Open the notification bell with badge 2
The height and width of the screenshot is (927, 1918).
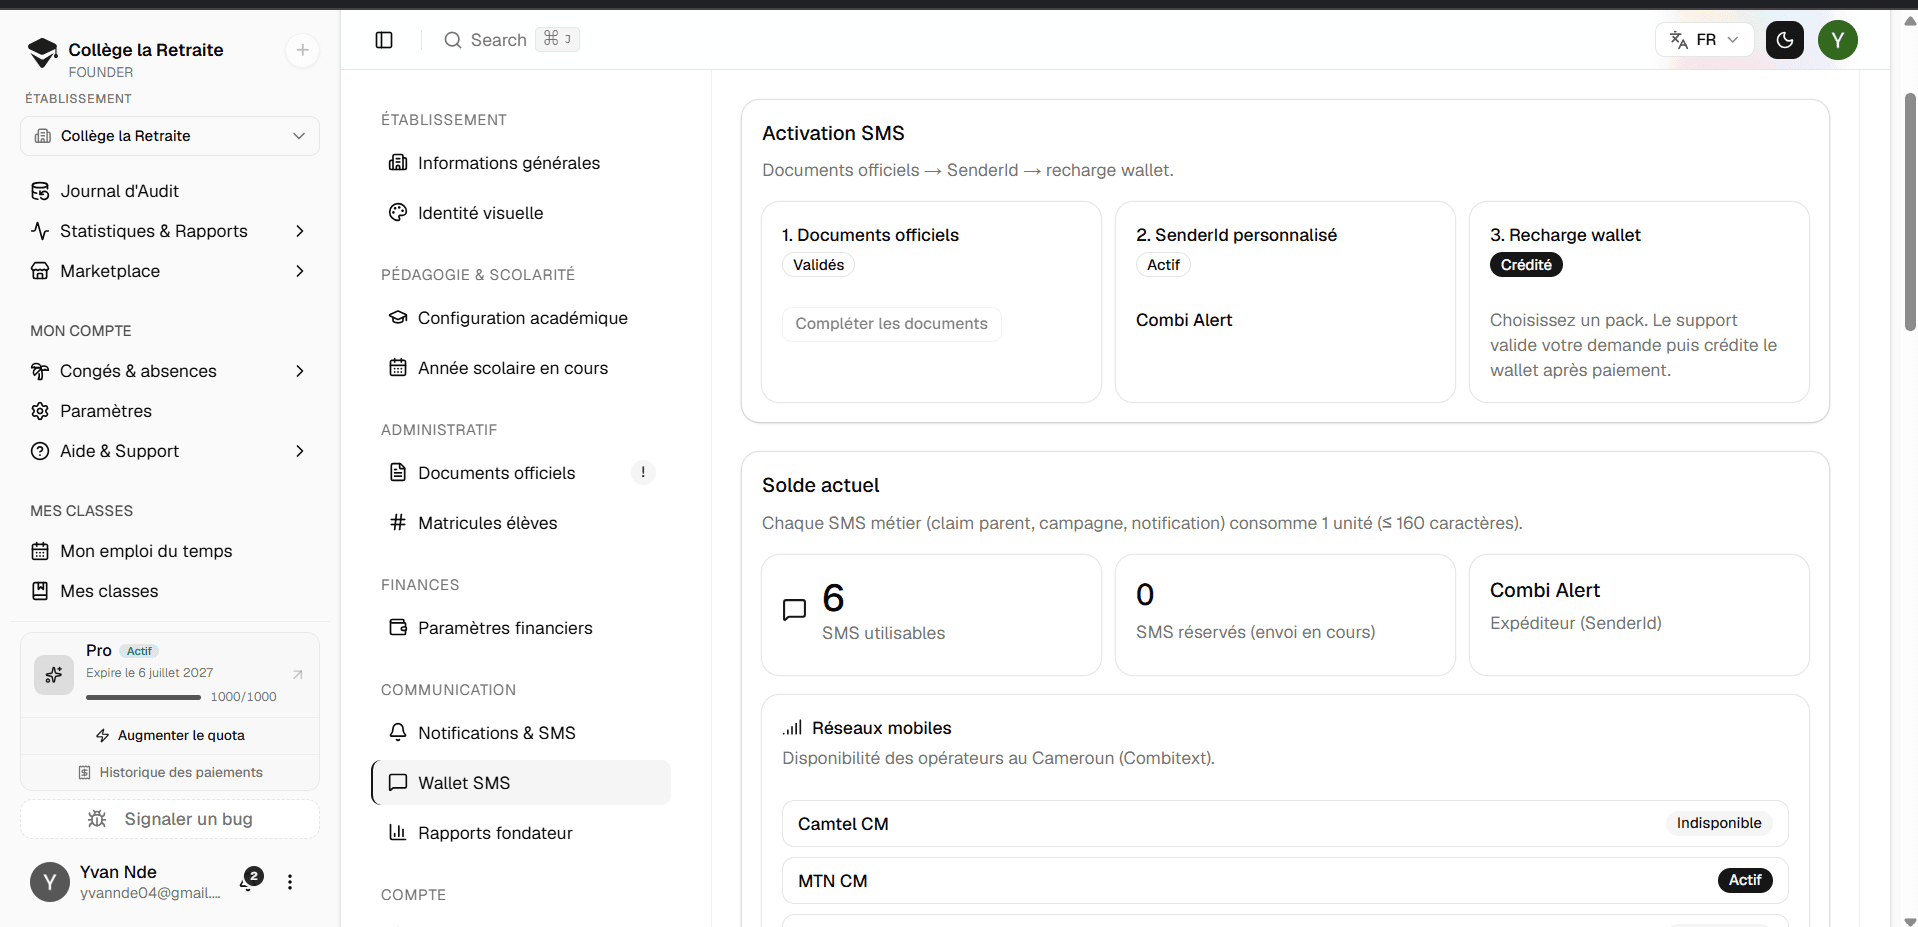tap(250, 880)
